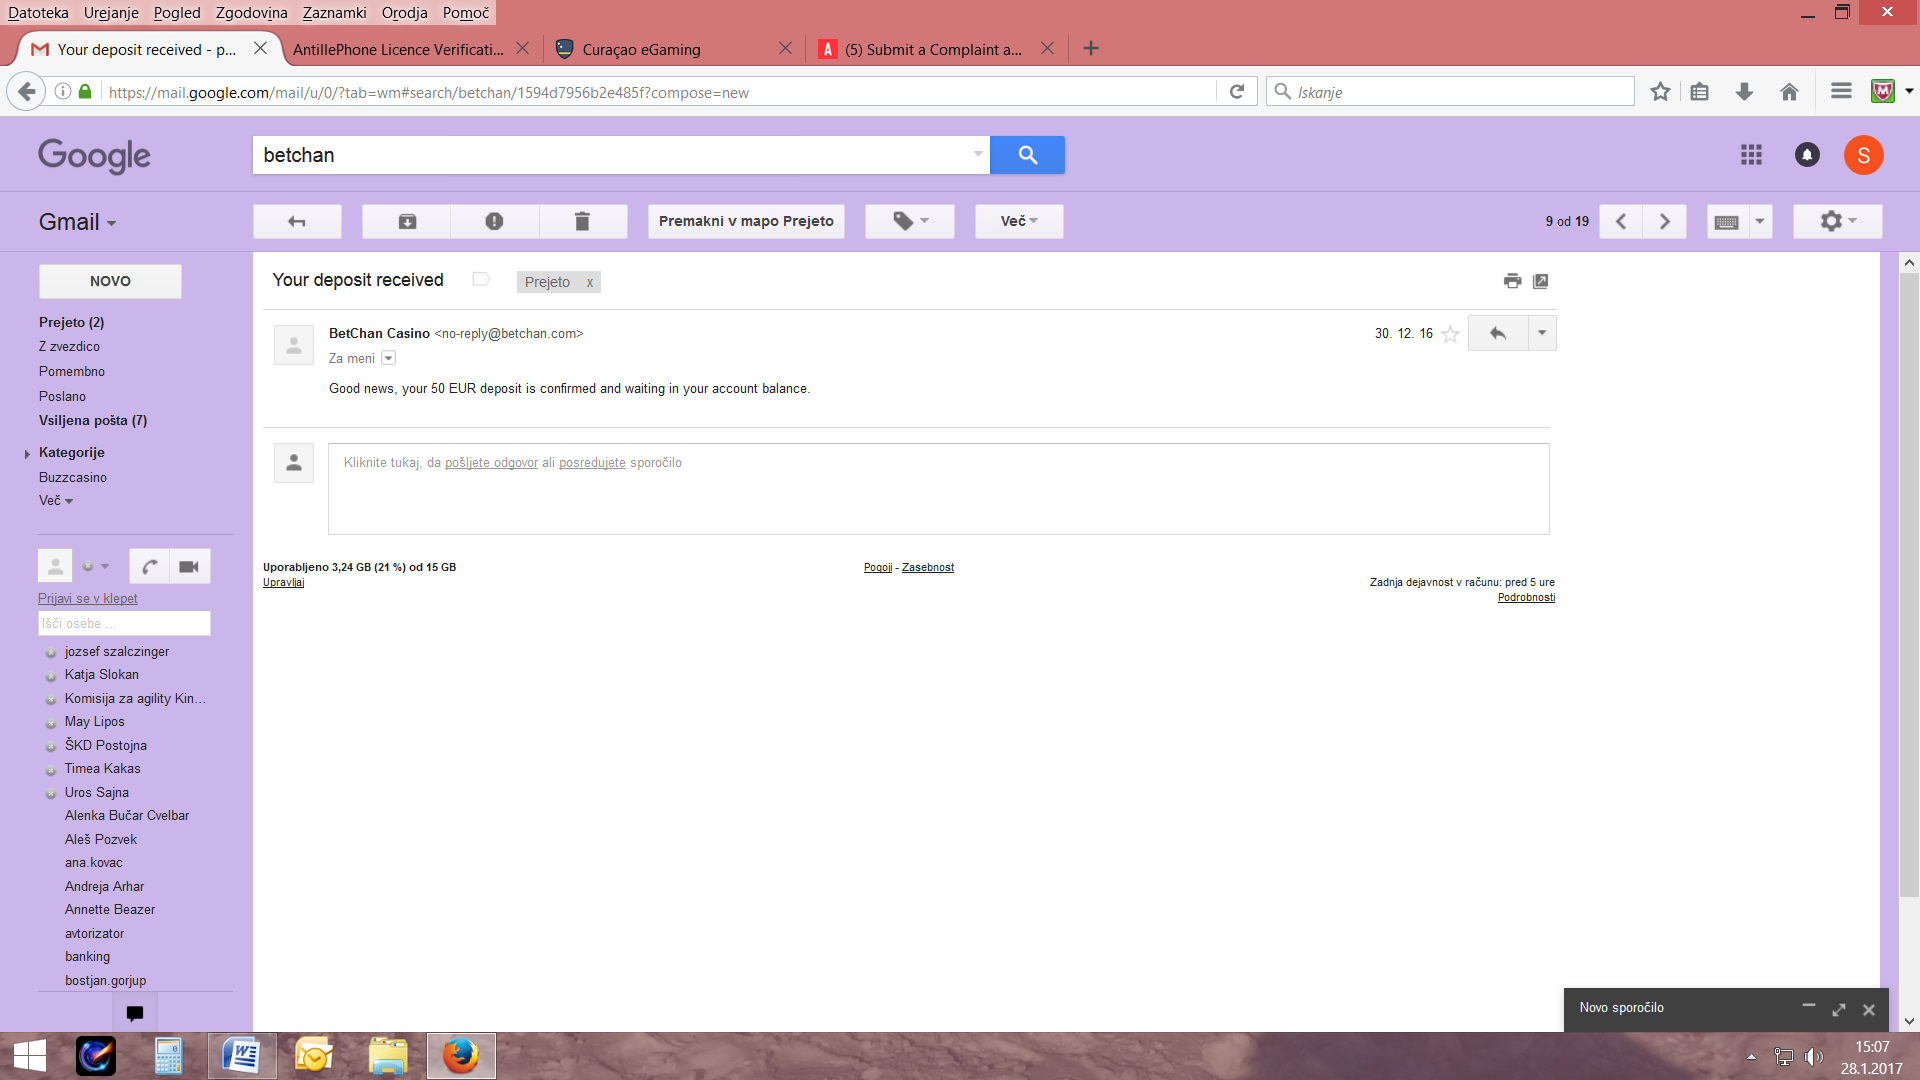Image resolution: width=1920 pixels, height=1080 pixels.
Task: Open the Word app in the taskbar
Action: click(x=241, y=1055)
